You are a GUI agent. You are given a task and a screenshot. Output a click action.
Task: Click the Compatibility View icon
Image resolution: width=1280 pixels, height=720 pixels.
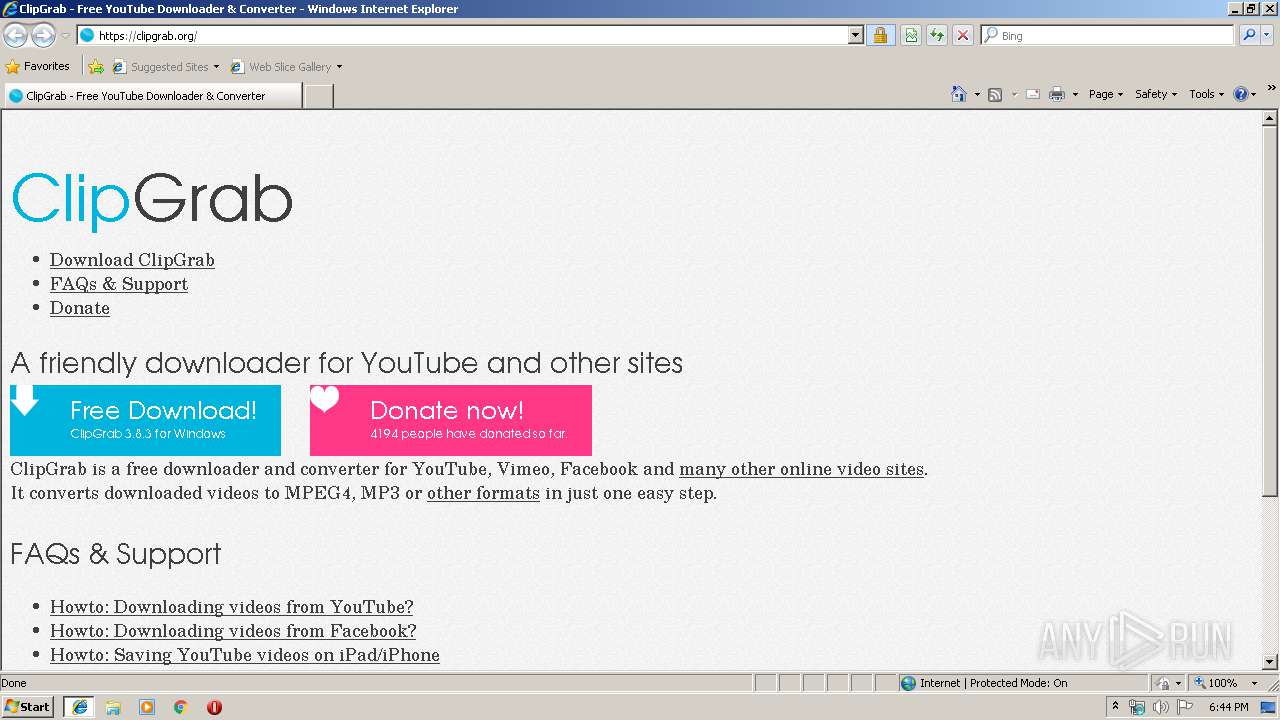(x=911, y=35)
